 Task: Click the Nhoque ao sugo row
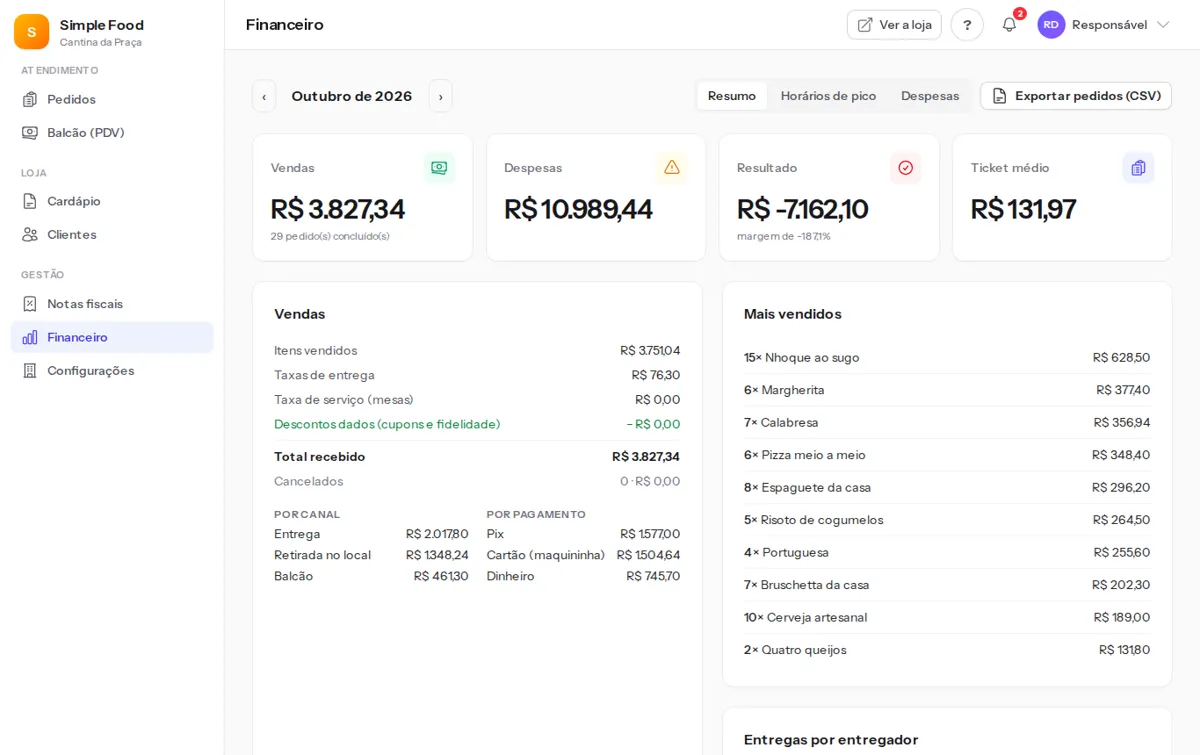pyautogui.click(x=947, y=358)
